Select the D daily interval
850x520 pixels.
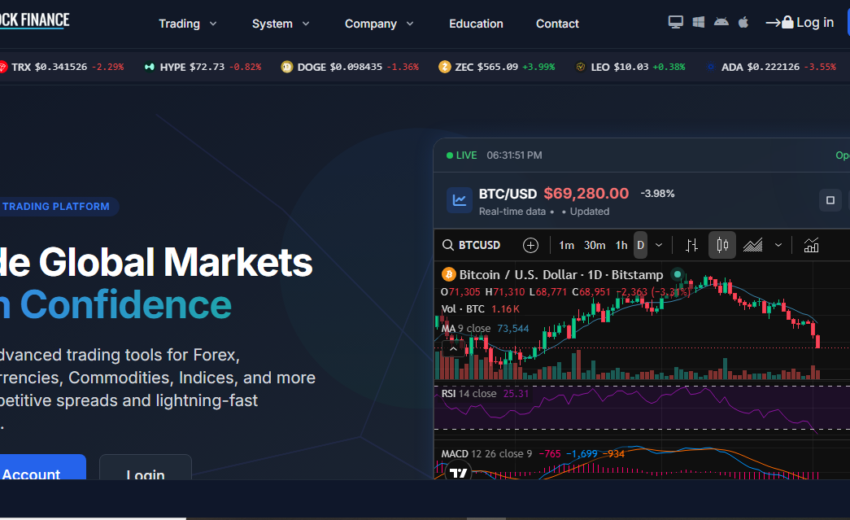pos(640,246)
